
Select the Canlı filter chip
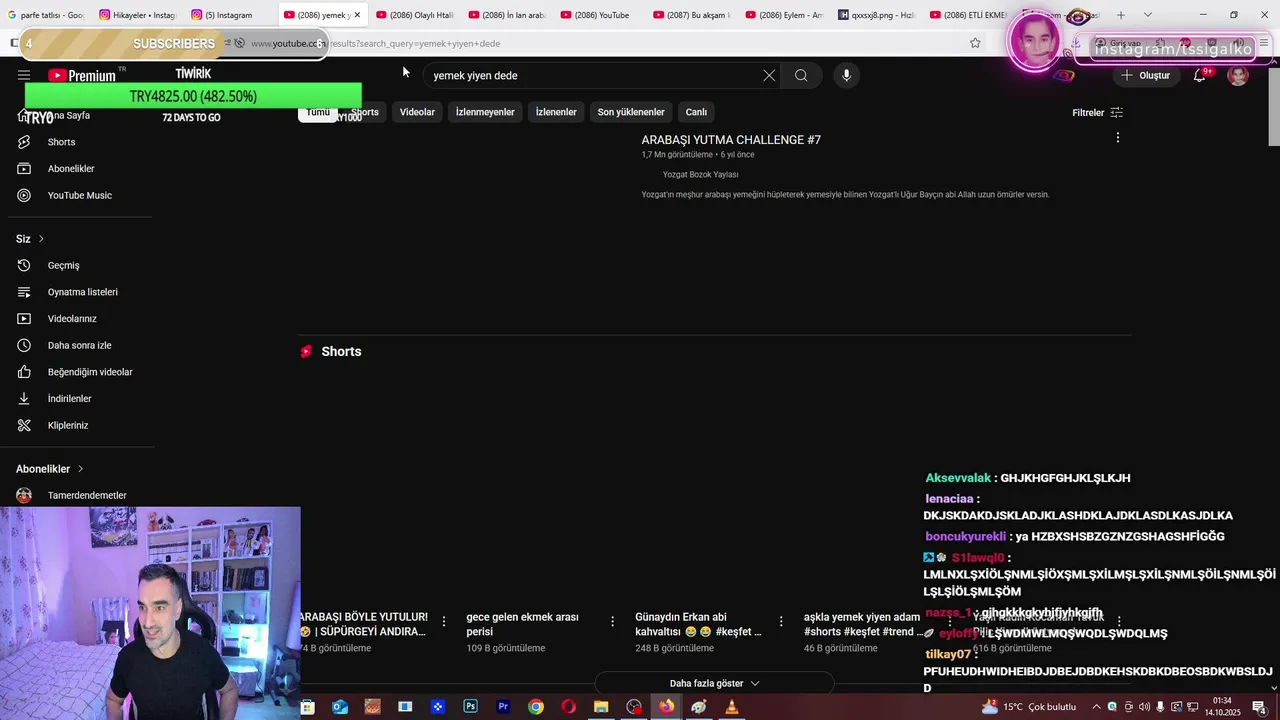click(696, 112)
